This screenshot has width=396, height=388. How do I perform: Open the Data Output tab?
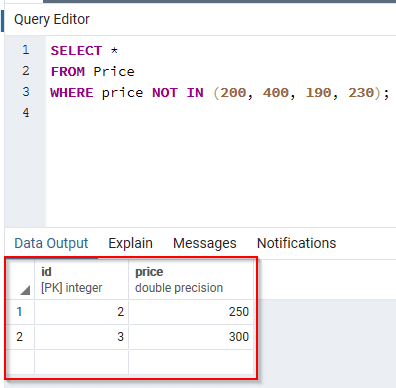point(51,243)
